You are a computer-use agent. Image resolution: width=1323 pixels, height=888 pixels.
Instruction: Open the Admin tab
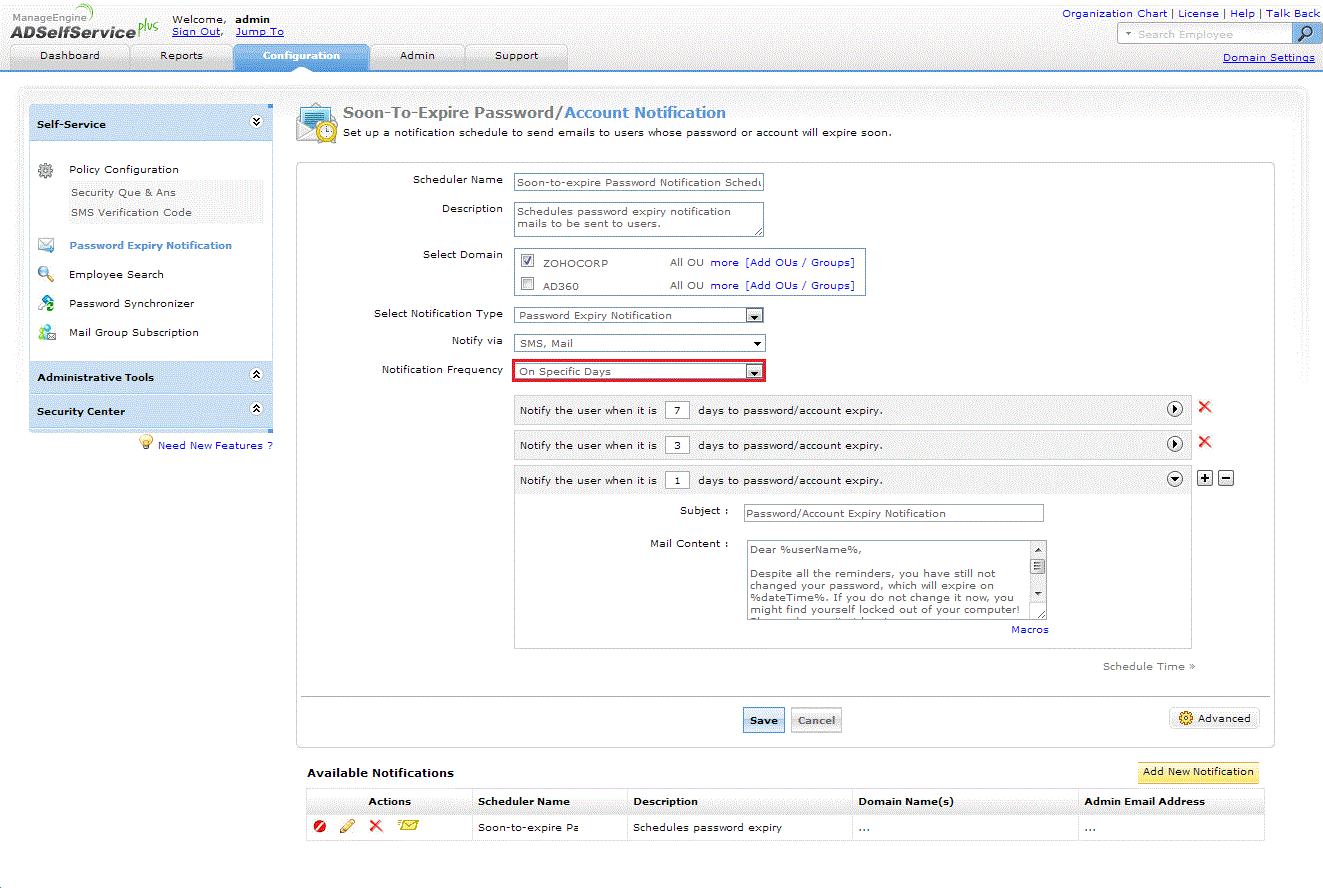417,56
